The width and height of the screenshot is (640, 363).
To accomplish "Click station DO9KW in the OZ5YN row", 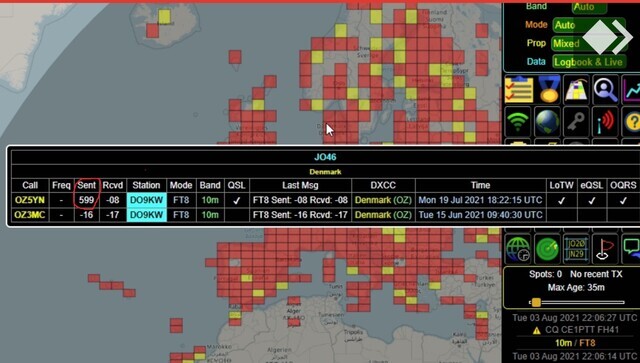I will coord(147,200).
